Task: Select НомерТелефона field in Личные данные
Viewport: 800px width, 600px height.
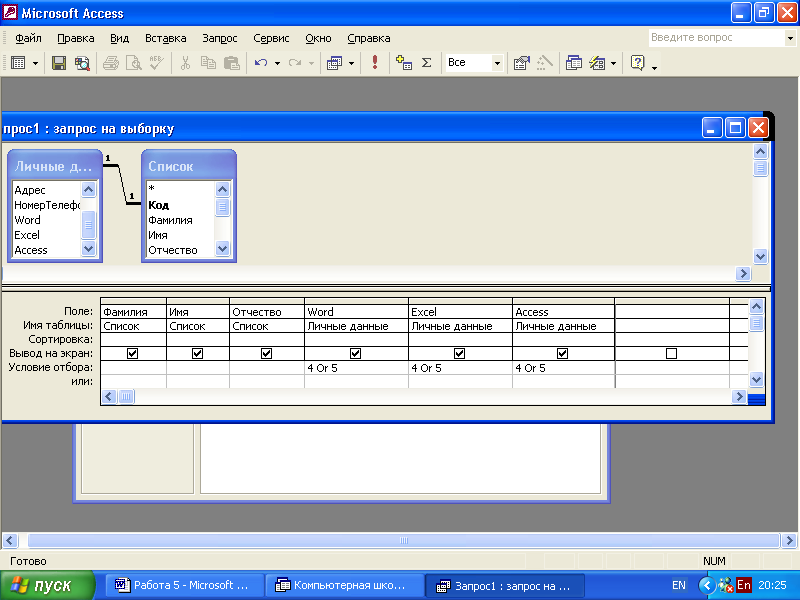Action: (47, 205)
